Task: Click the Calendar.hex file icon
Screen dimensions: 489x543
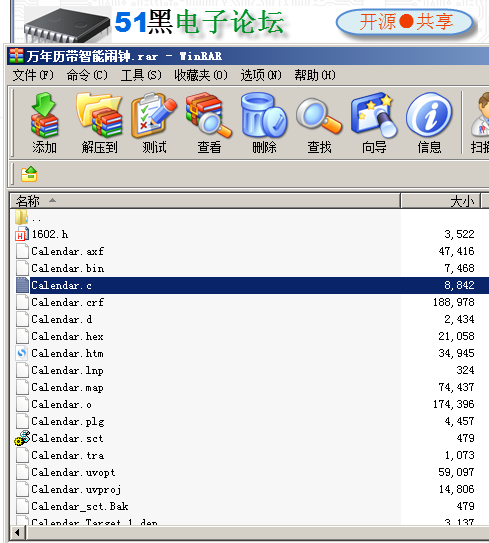Action: [x=23, y=336]
